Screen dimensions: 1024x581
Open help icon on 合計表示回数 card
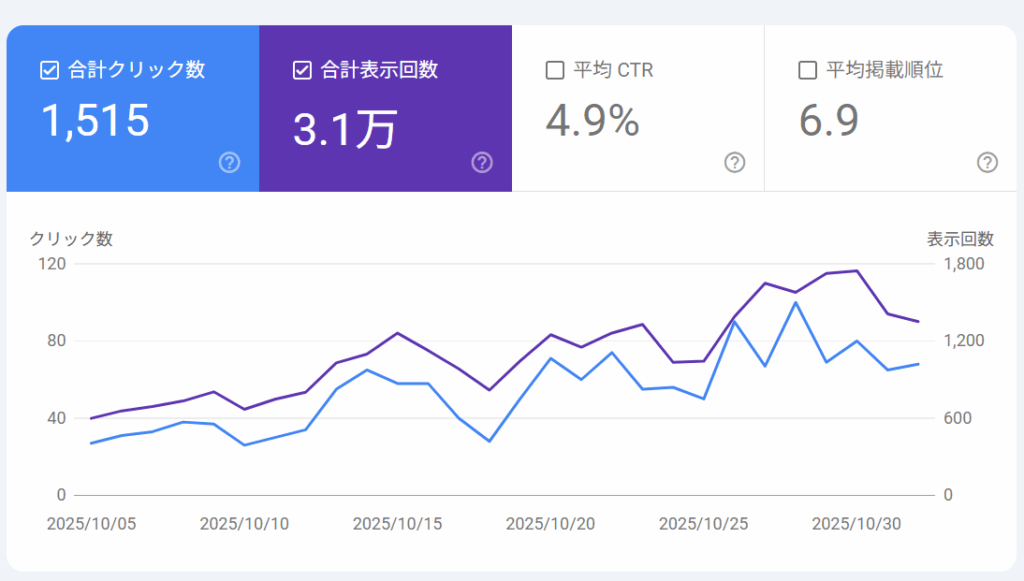coord(482,163)
